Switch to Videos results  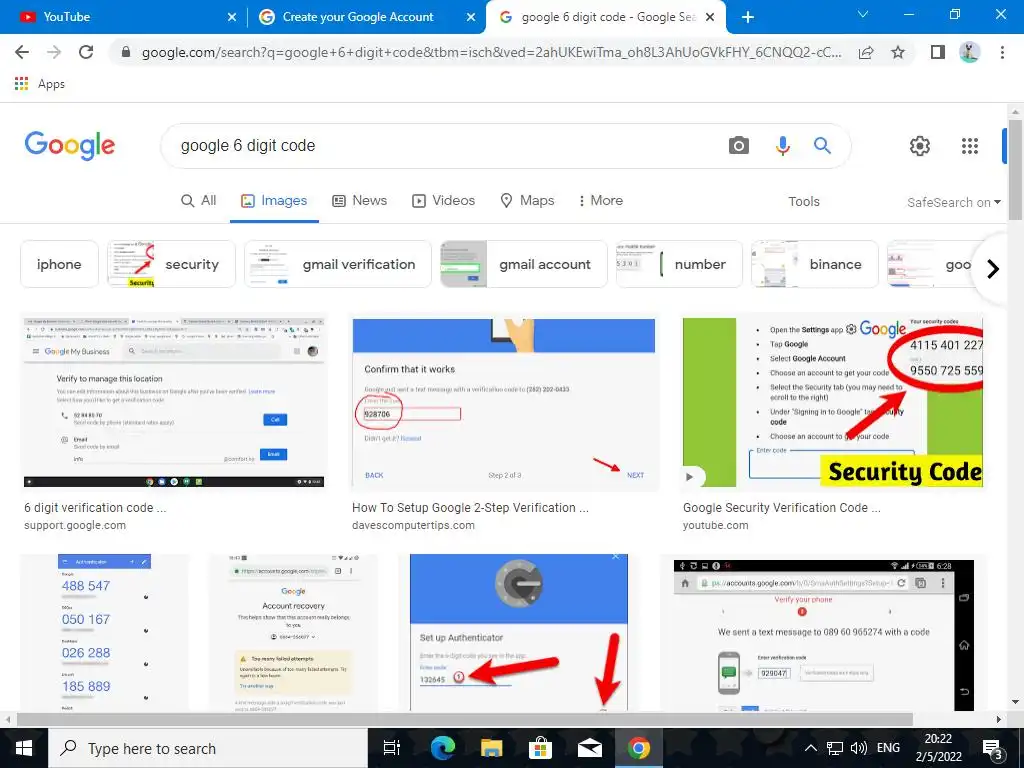tap(443, 200)
